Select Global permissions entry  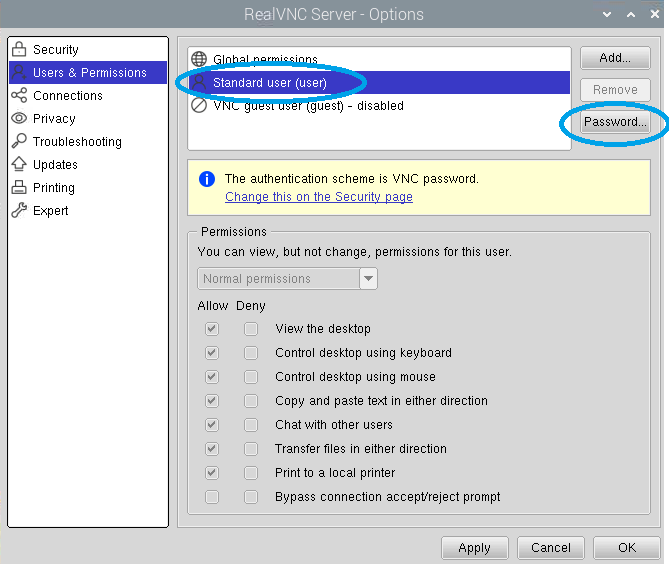379,59
